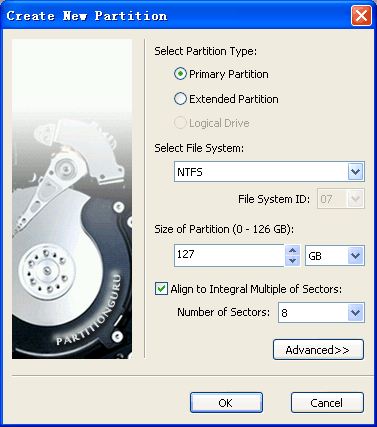Close the Create New Partition dialog

point(361,15)
